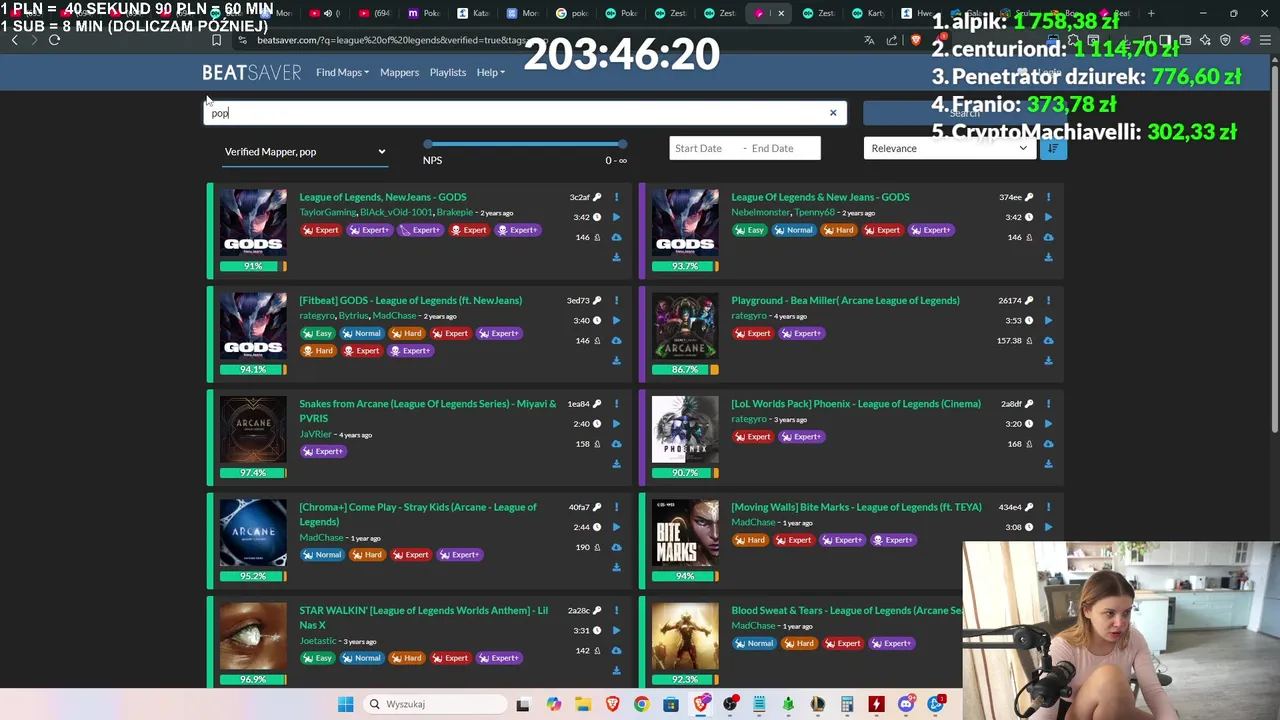The width and height of the screenshot is (1280, 720).
Task: Download zip of League Of Legends & New Jeans - GODS
Action: click(1048, 257)
